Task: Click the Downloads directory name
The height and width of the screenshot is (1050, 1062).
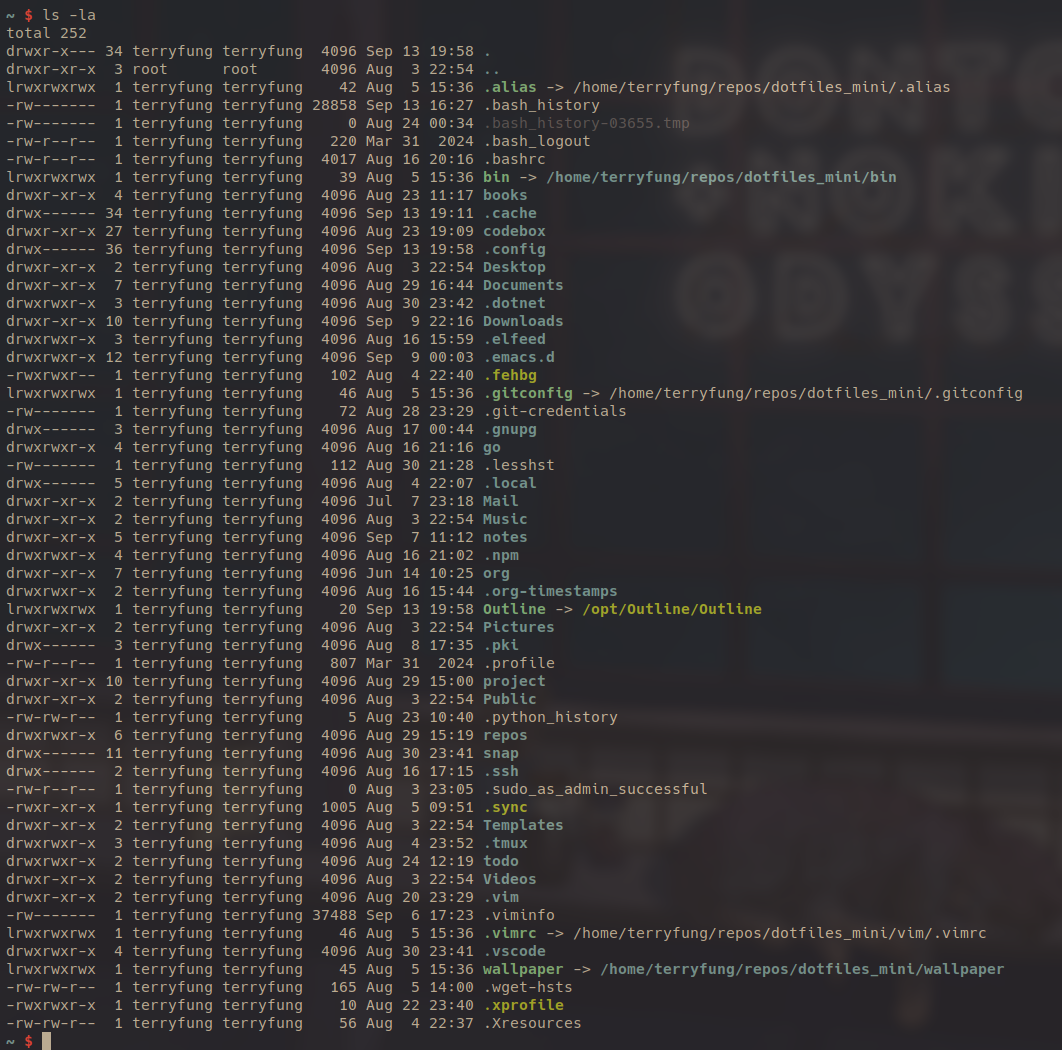Action: coord(523,321)
